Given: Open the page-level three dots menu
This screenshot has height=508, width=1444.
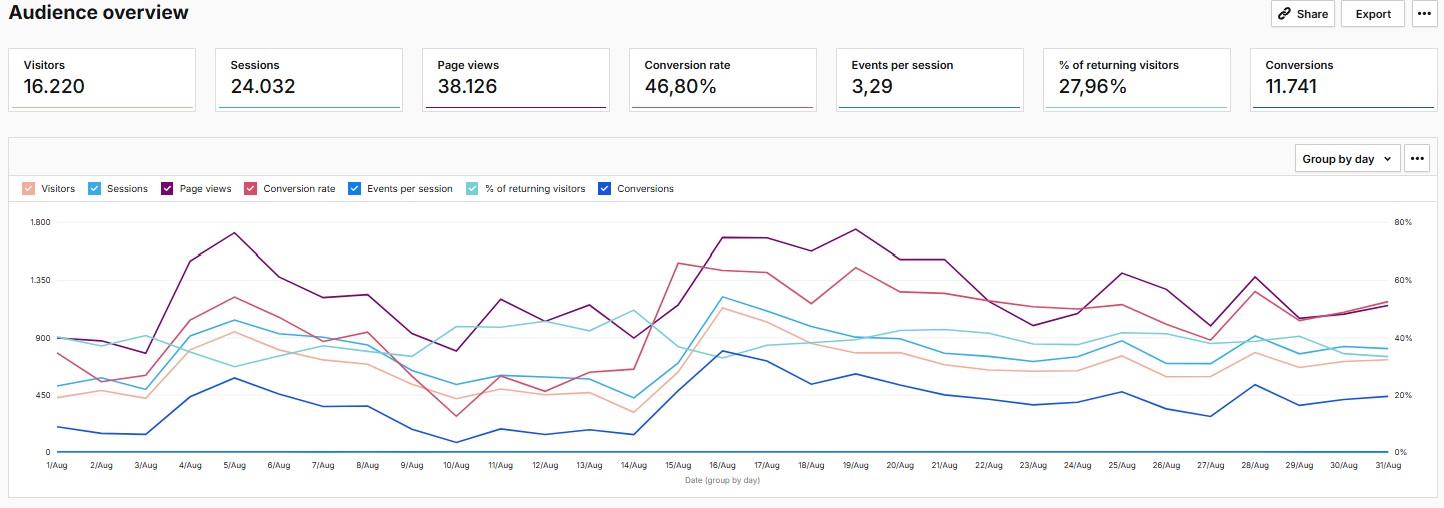Looking at the screenshot, I should (x=1424, y=14).
